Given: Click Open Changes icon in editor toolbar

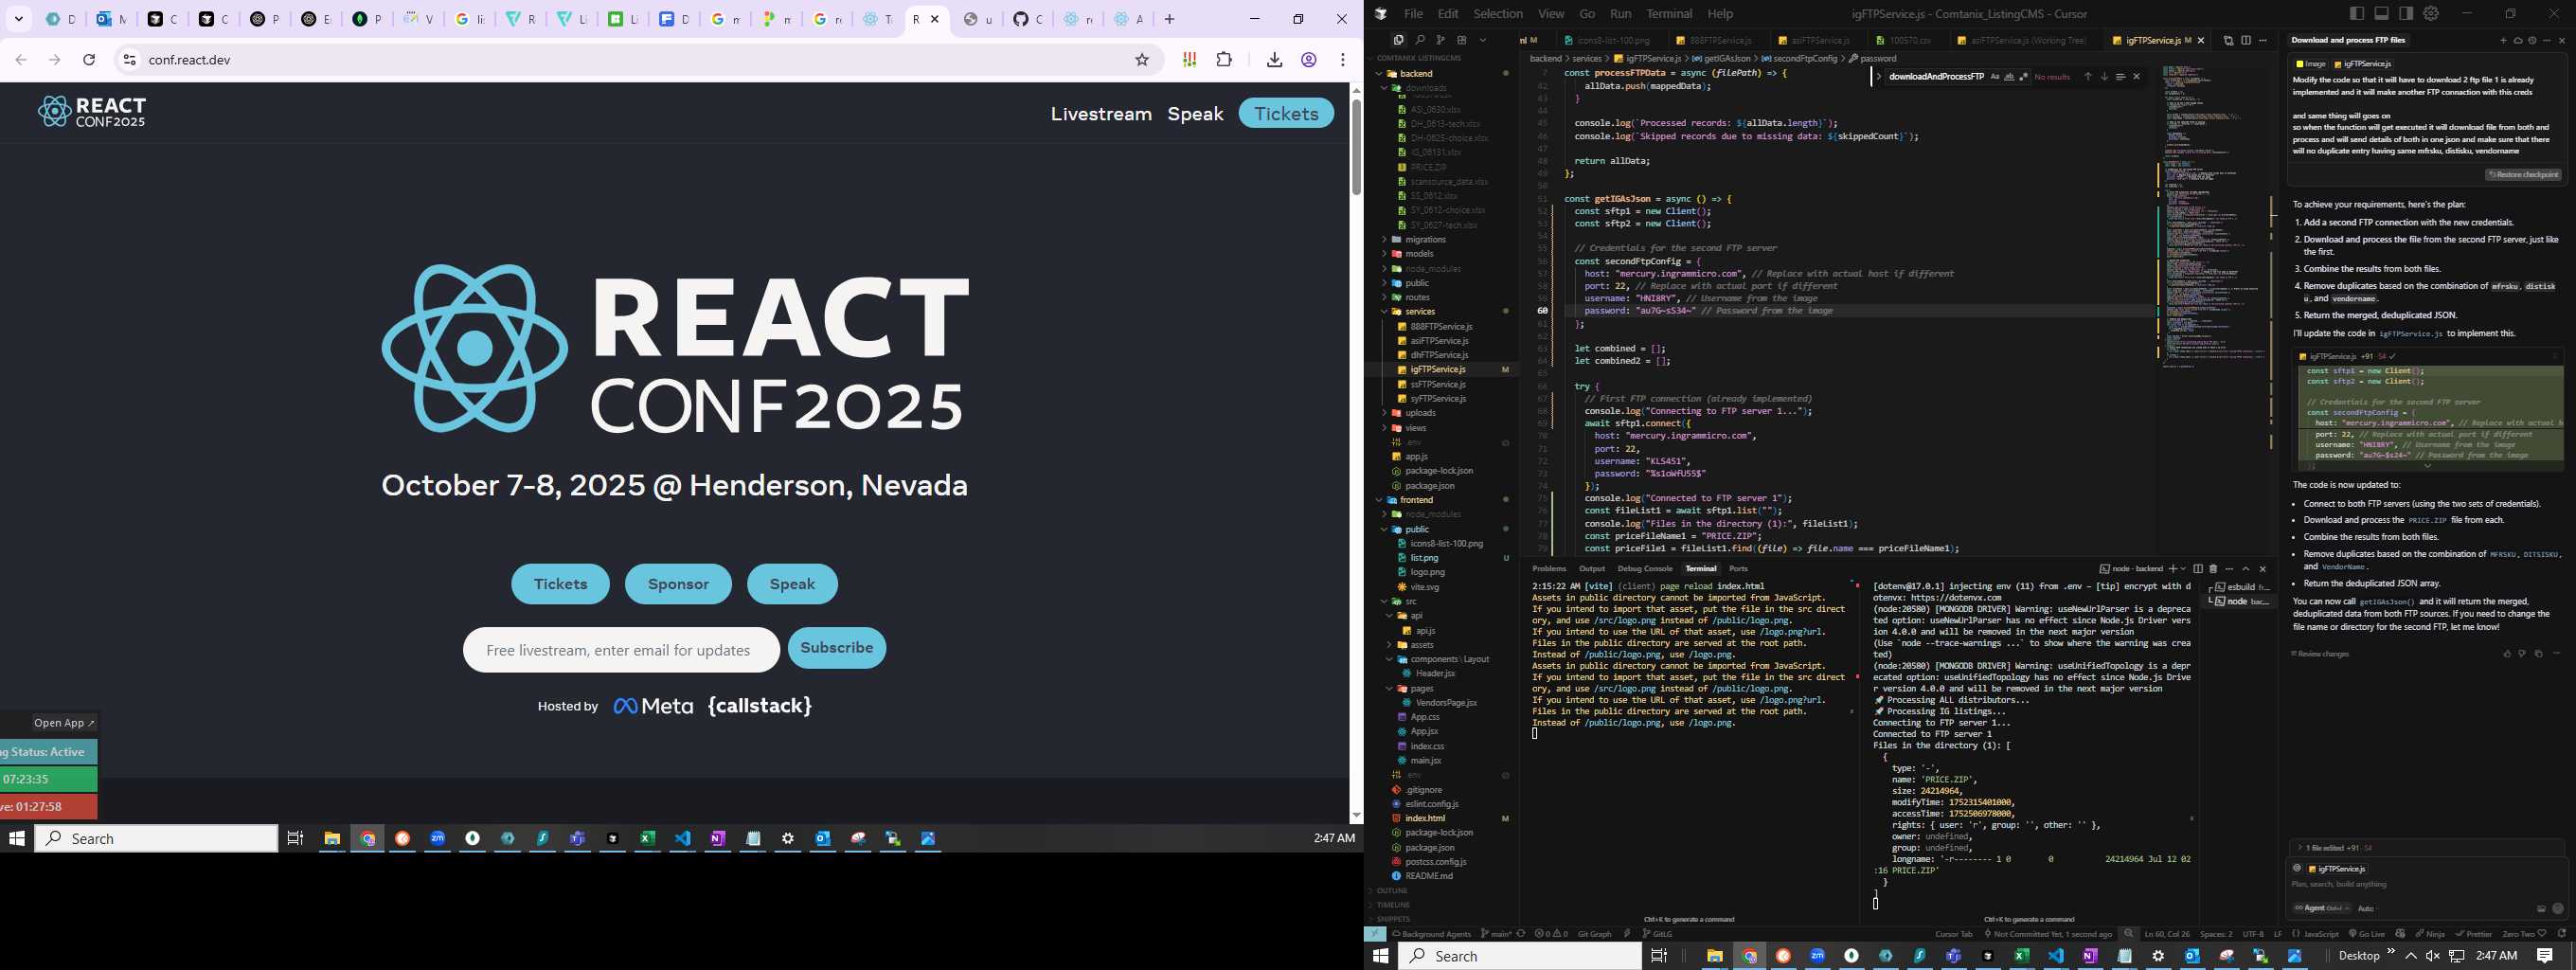Looking at the screenshot, I should tap(2228, 40).
